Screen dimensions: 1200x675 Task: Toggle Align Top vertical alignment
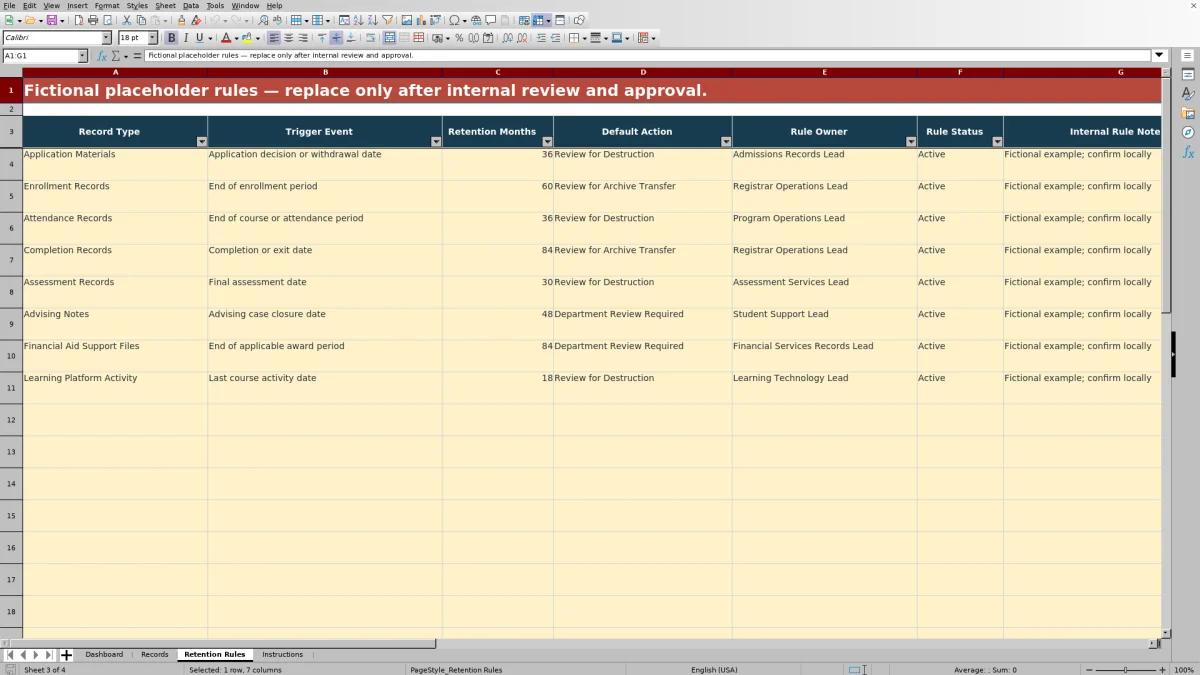coord(322,38)
